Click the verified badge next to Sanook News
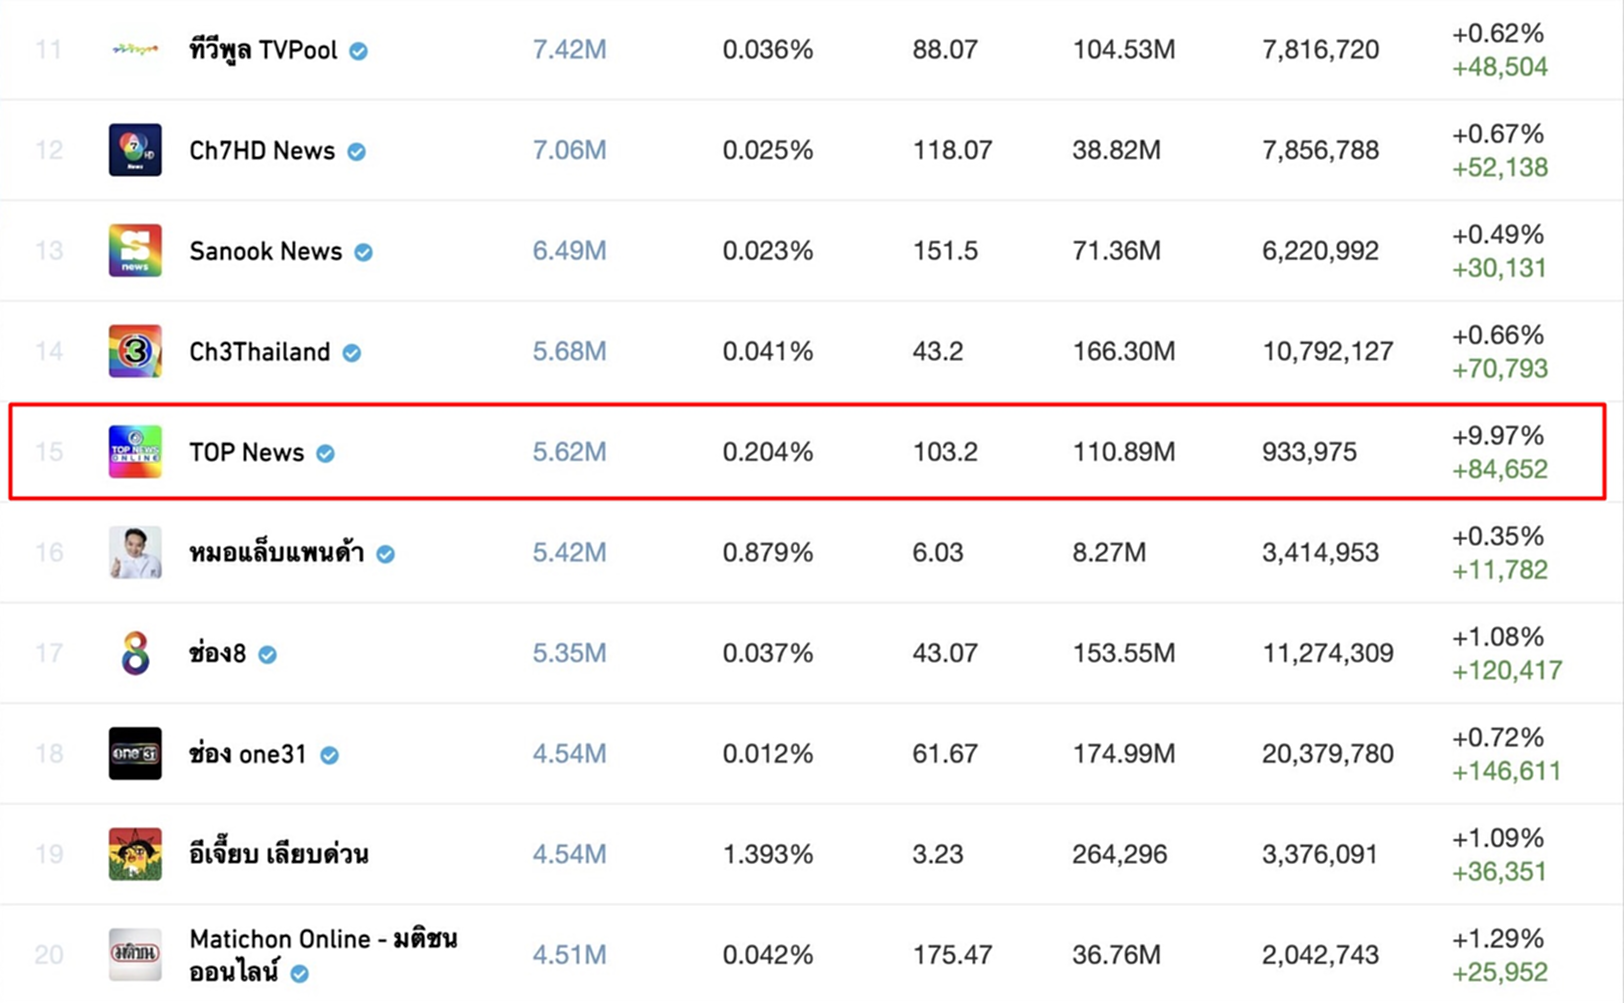The image size is (1624, 1003). pos(364,253)
